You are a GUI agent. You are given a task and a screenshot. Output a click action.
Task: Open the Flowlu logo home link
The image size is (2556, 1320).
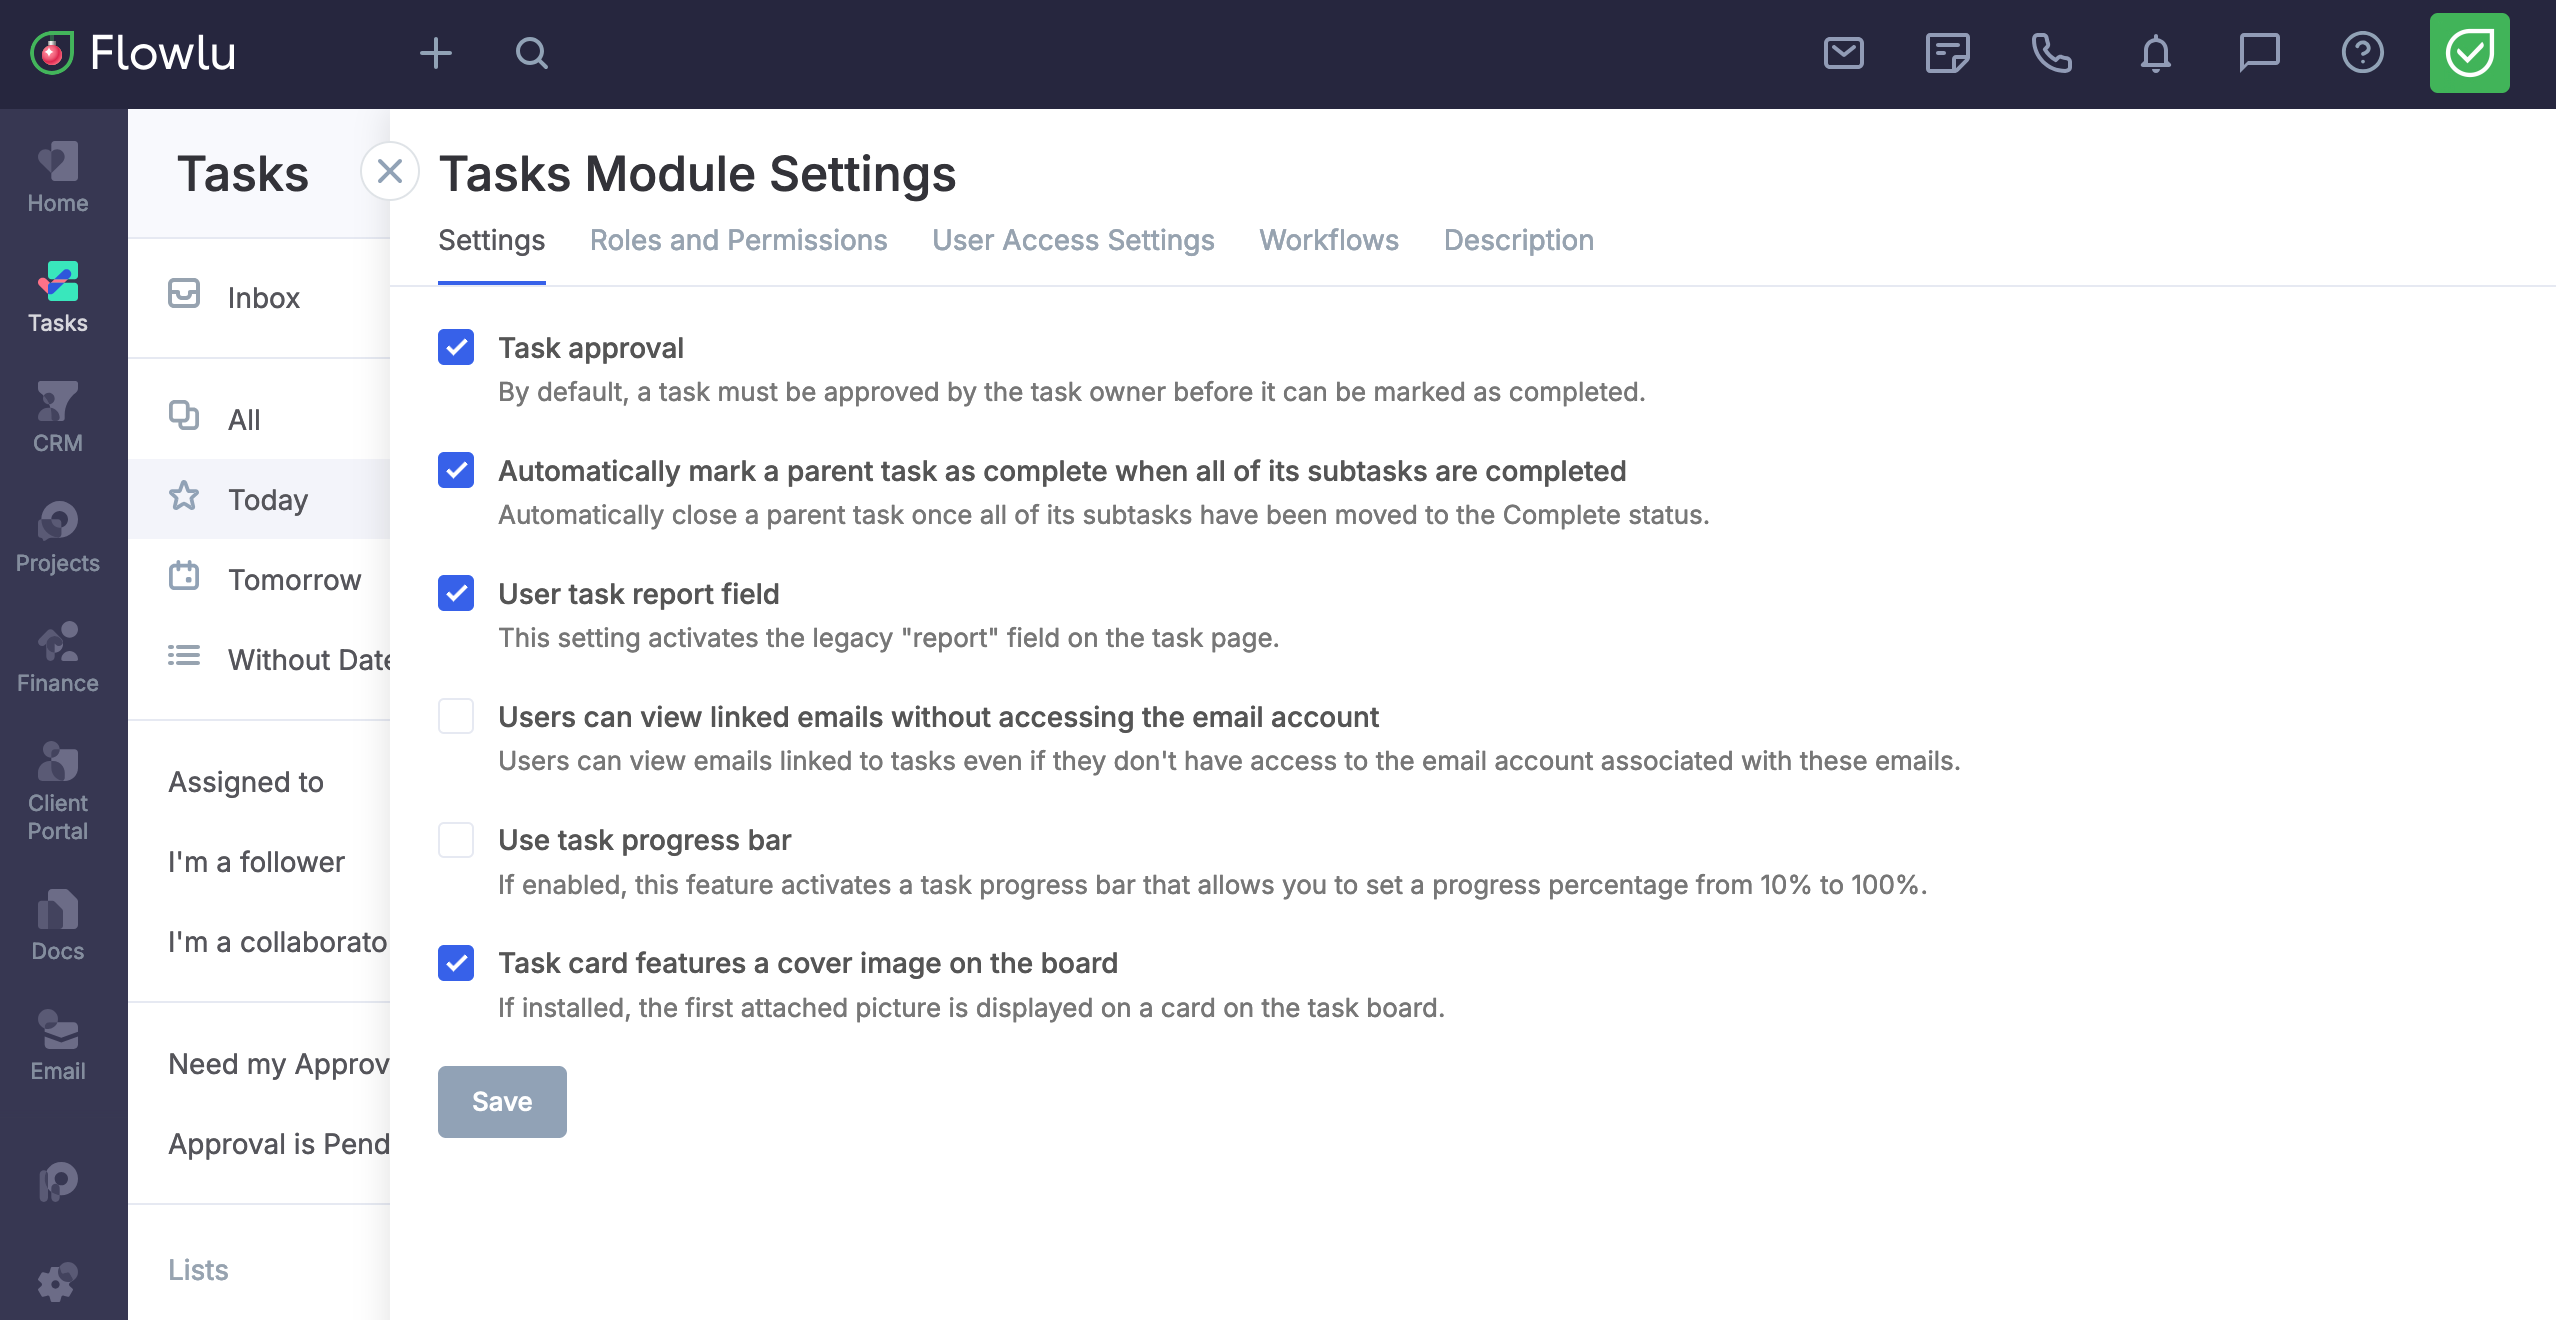133,53
